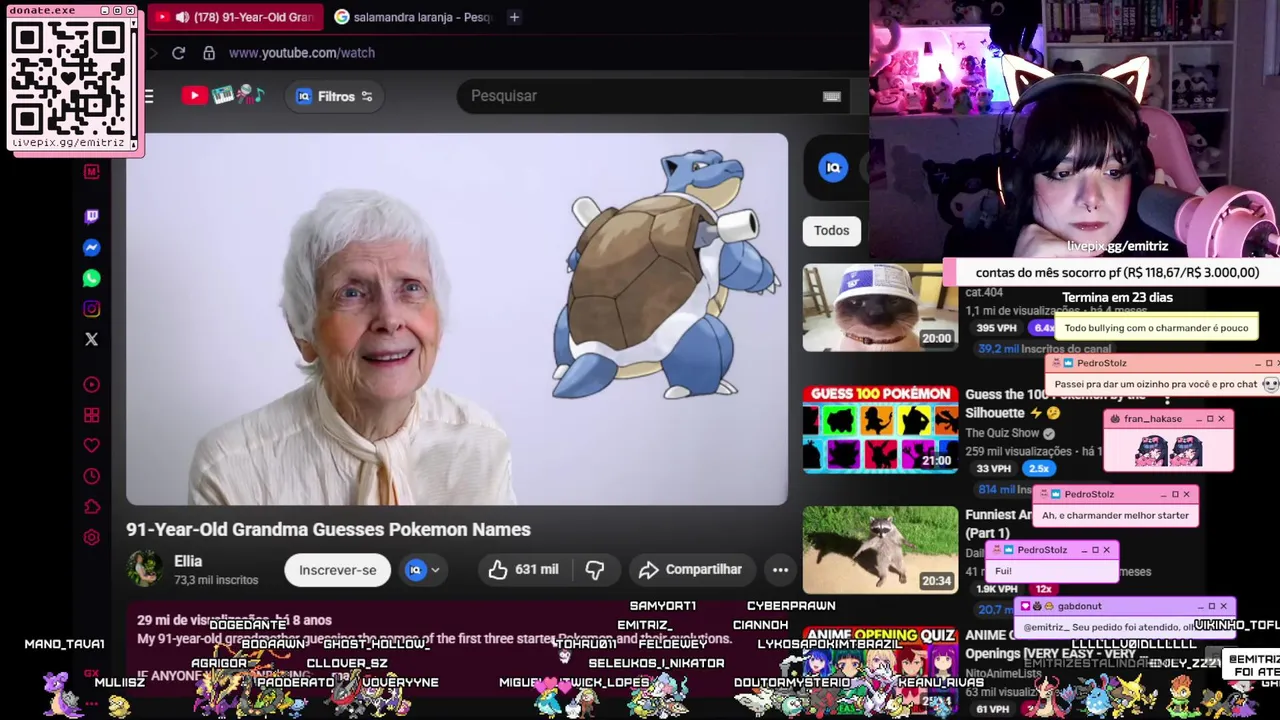
Task: Close the donate.exe overlay window
Action: (x=130, y=10)
